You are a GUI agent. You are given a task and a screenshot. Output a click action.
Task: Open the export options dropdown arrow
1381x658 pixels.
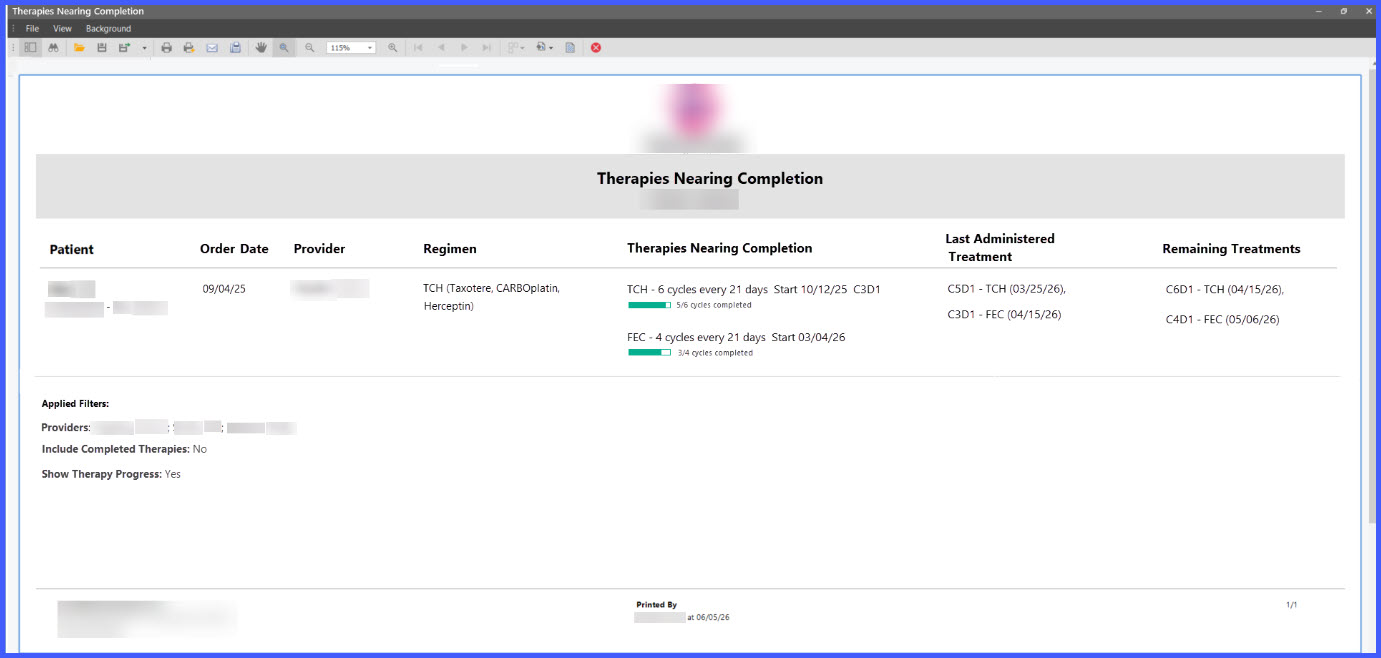click(x=144, y=48)
